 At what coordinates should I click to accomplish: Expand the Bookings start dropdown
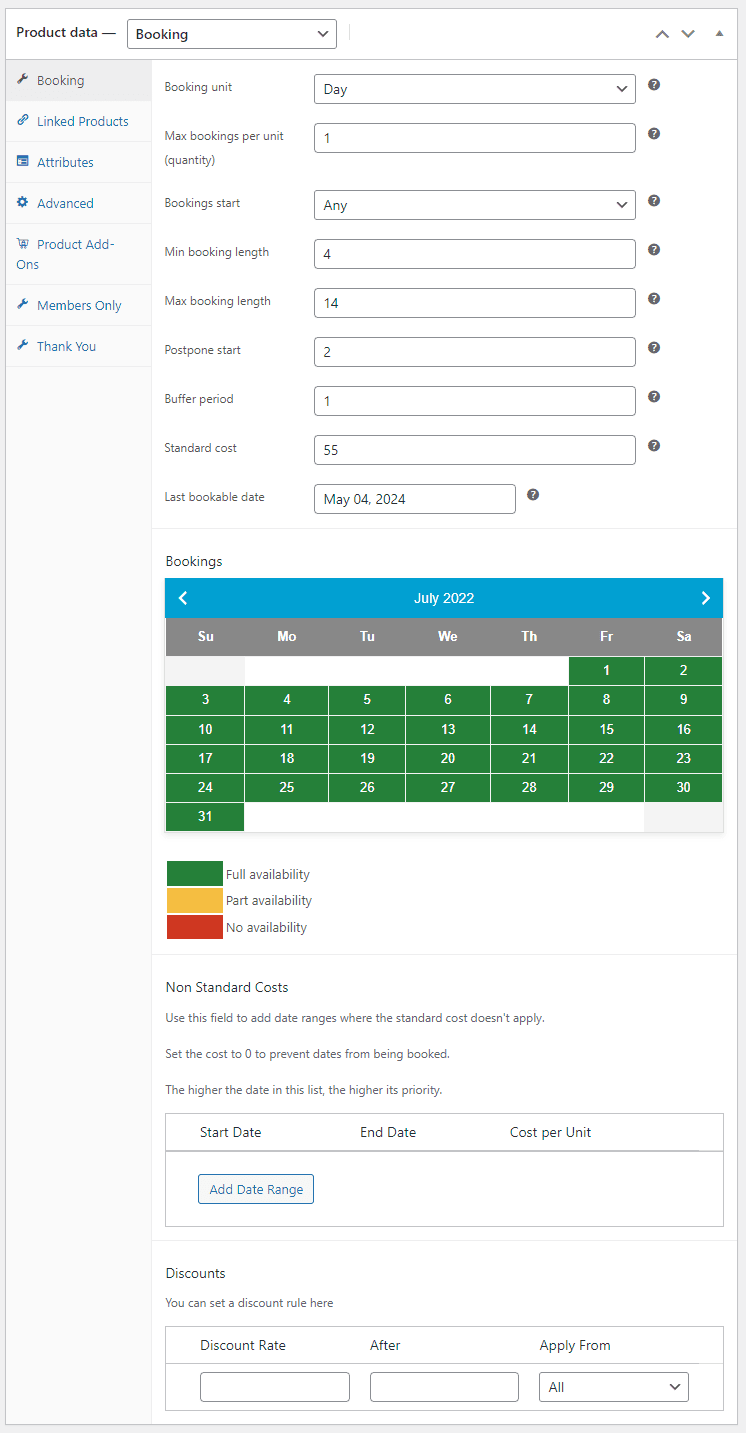click(x=474, y=205)
